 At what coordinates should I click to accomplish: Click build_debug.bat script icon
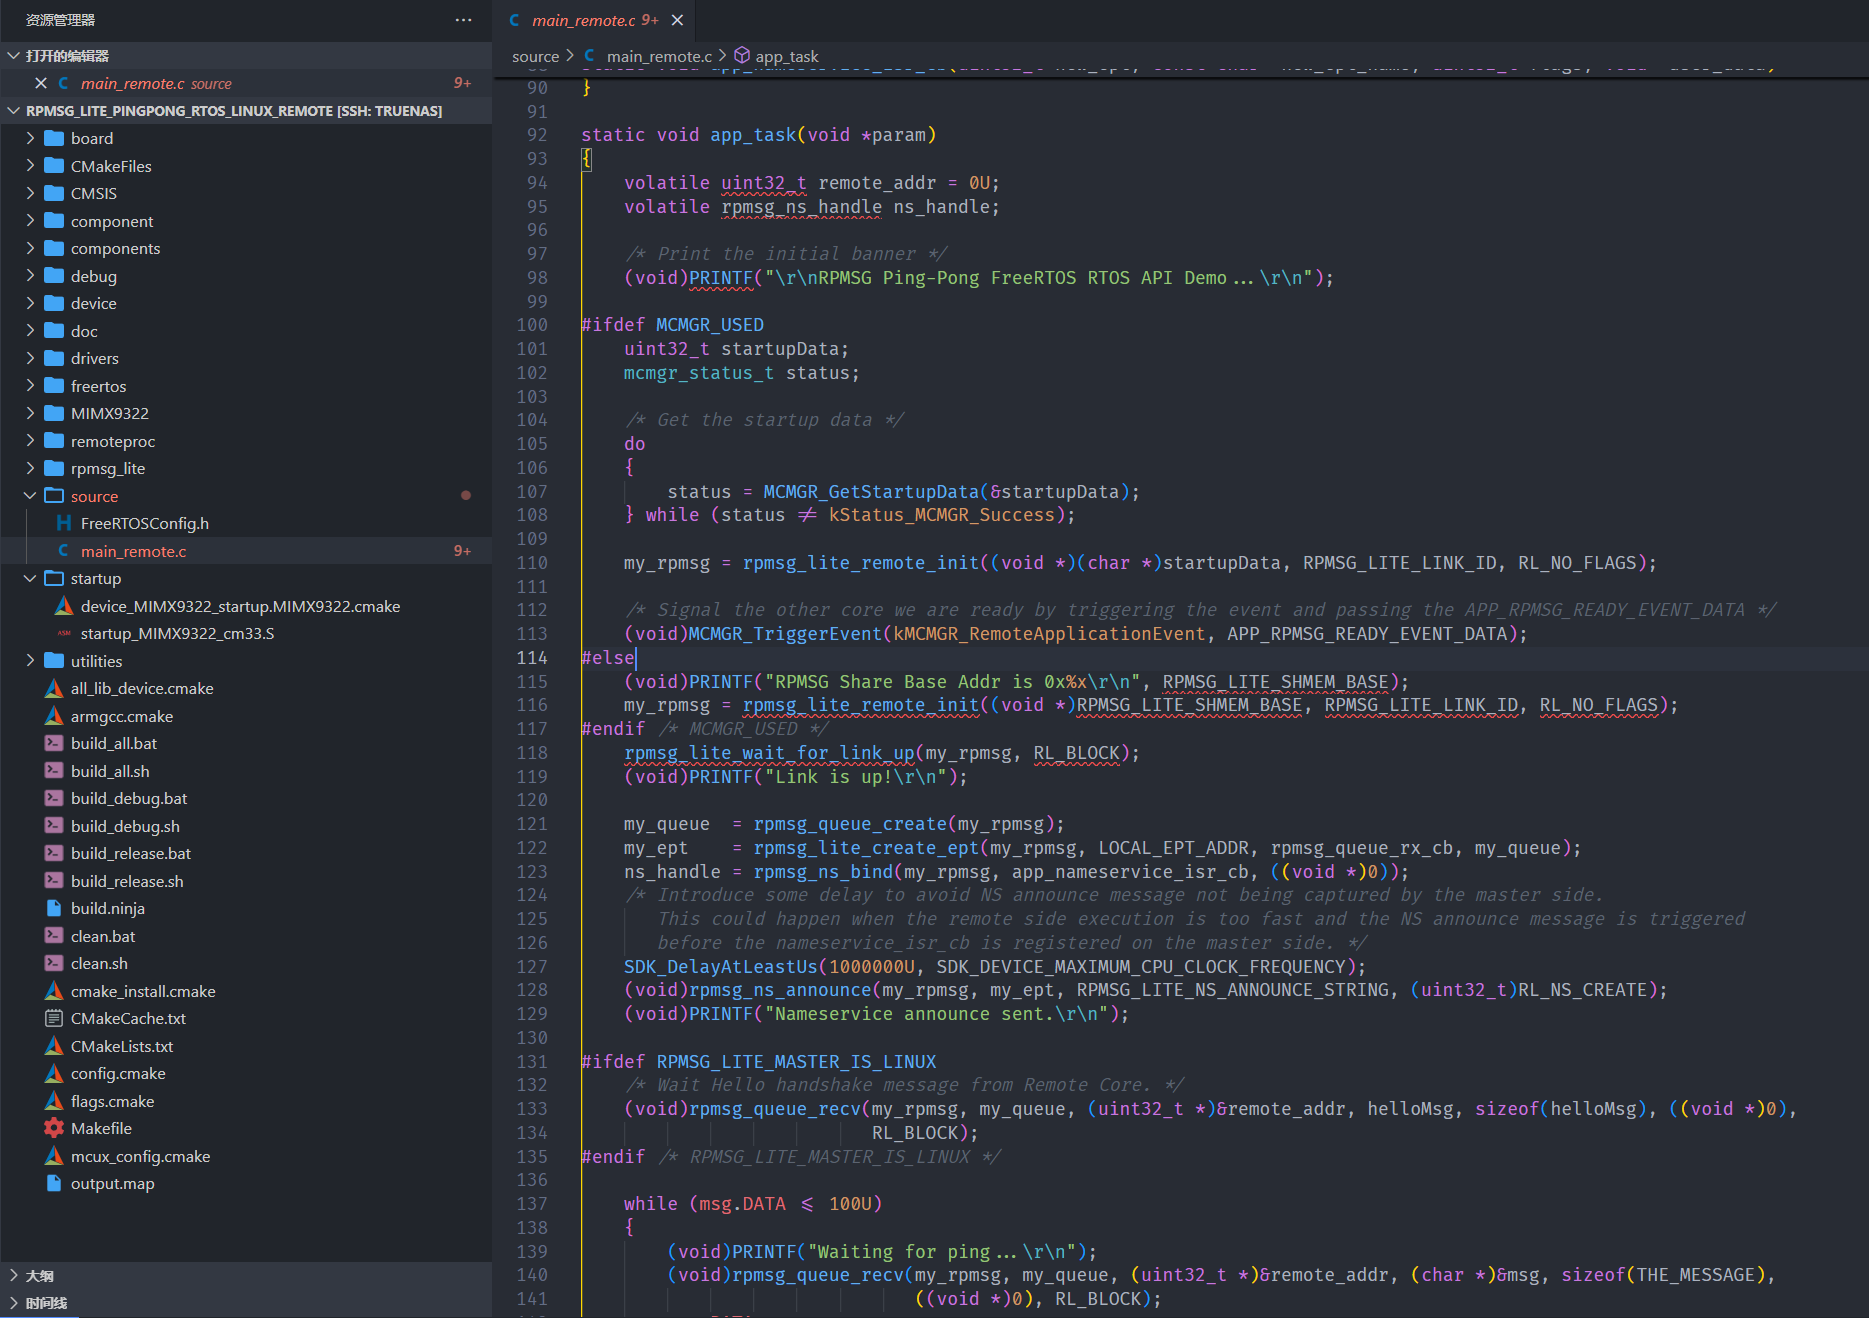54,798
